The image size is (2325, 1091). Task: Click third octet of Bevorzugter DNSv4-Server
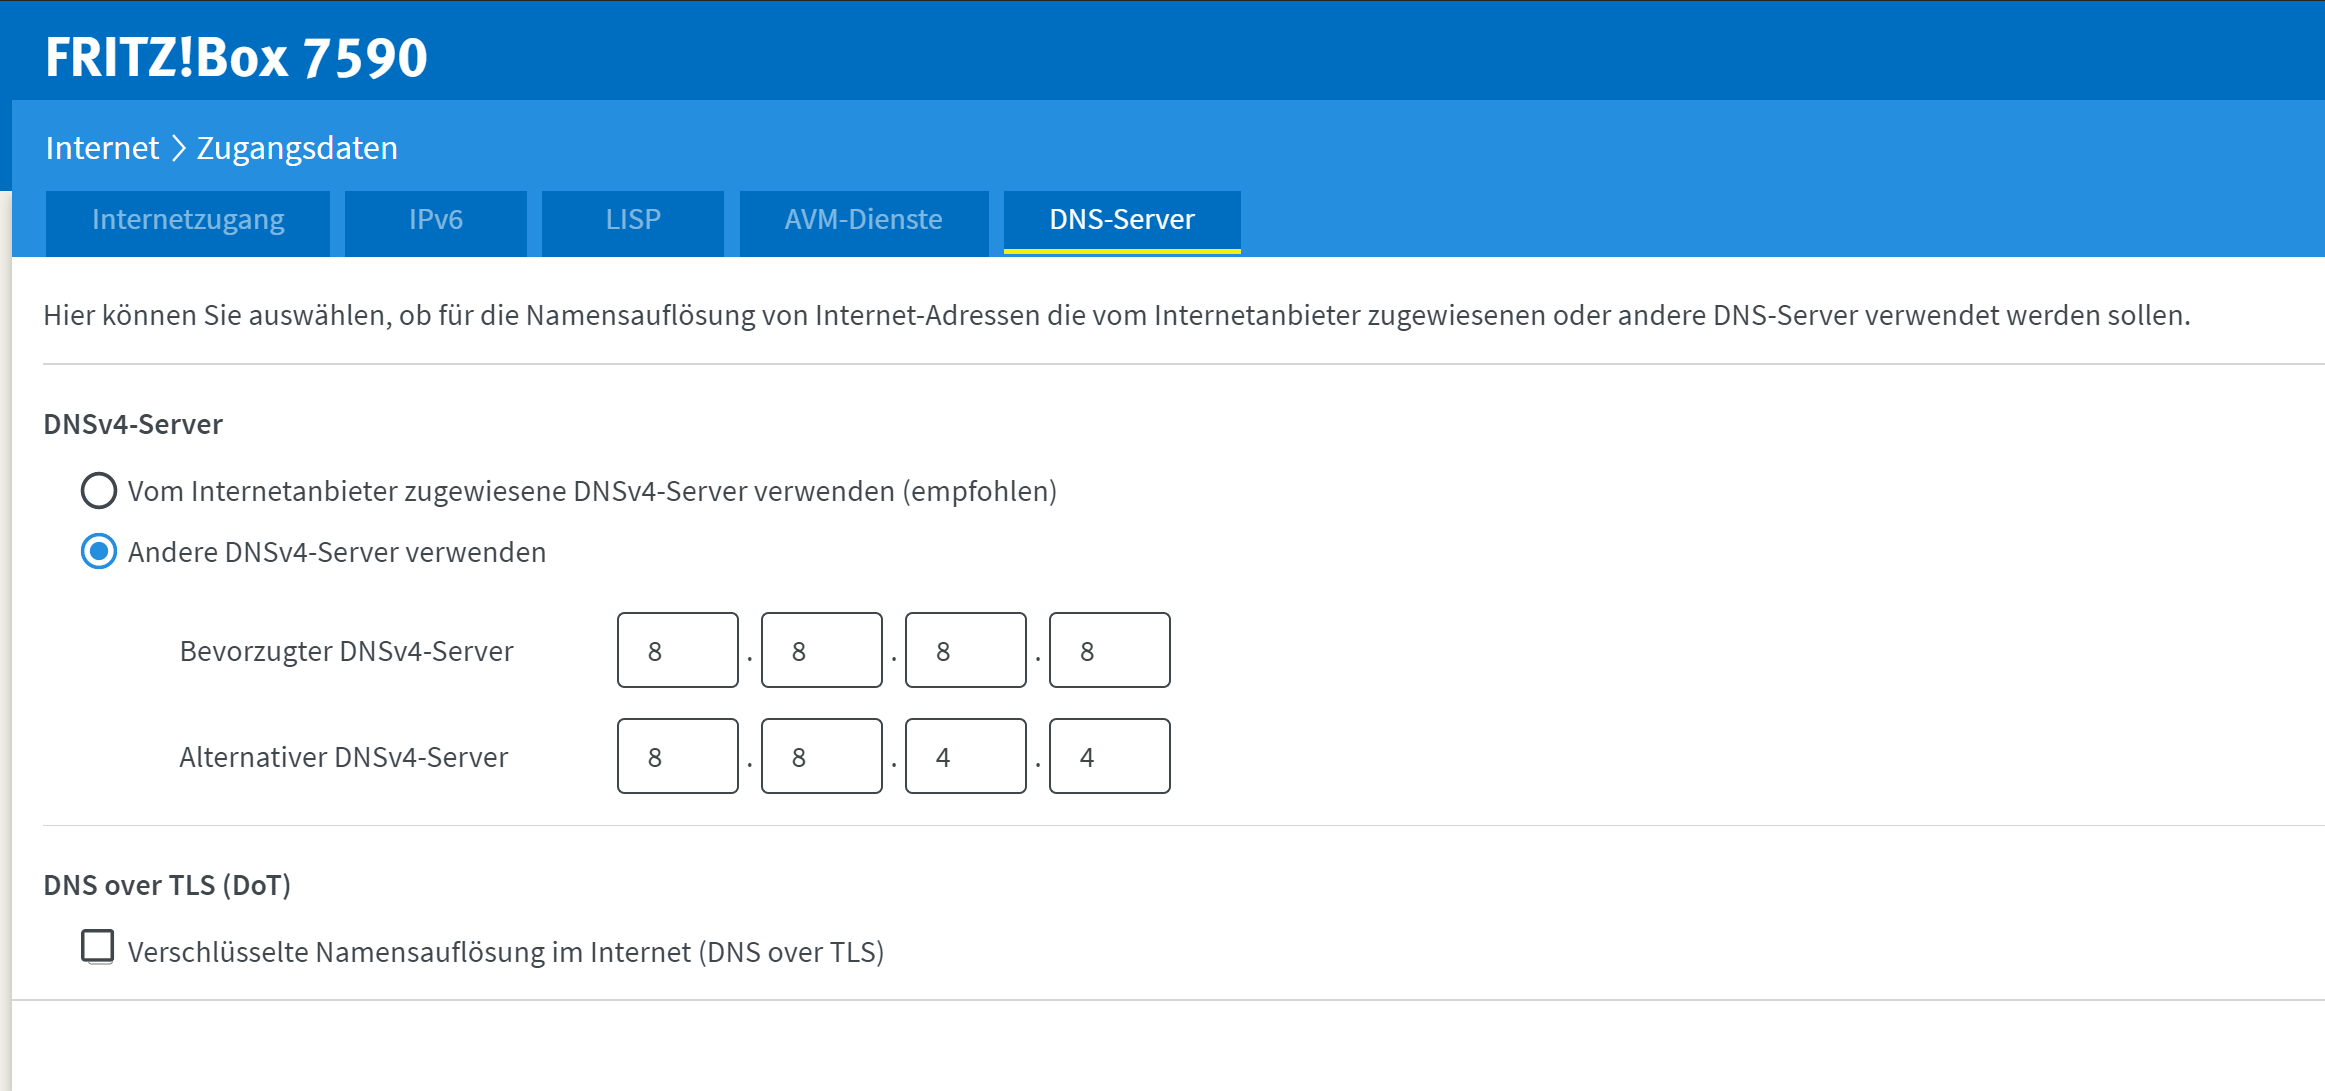(966, 650)
